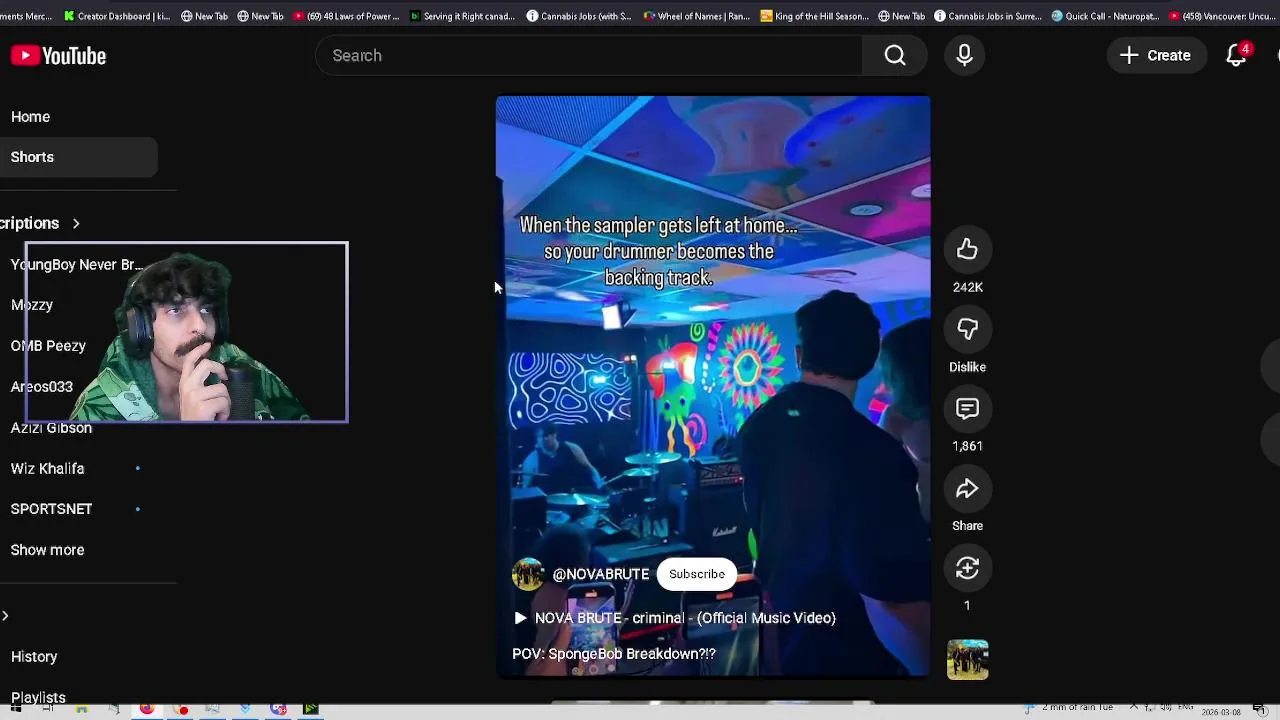This screenshot has width=1280, height=720.
Task: Open the Windows Start button
Action: [16, 710]
